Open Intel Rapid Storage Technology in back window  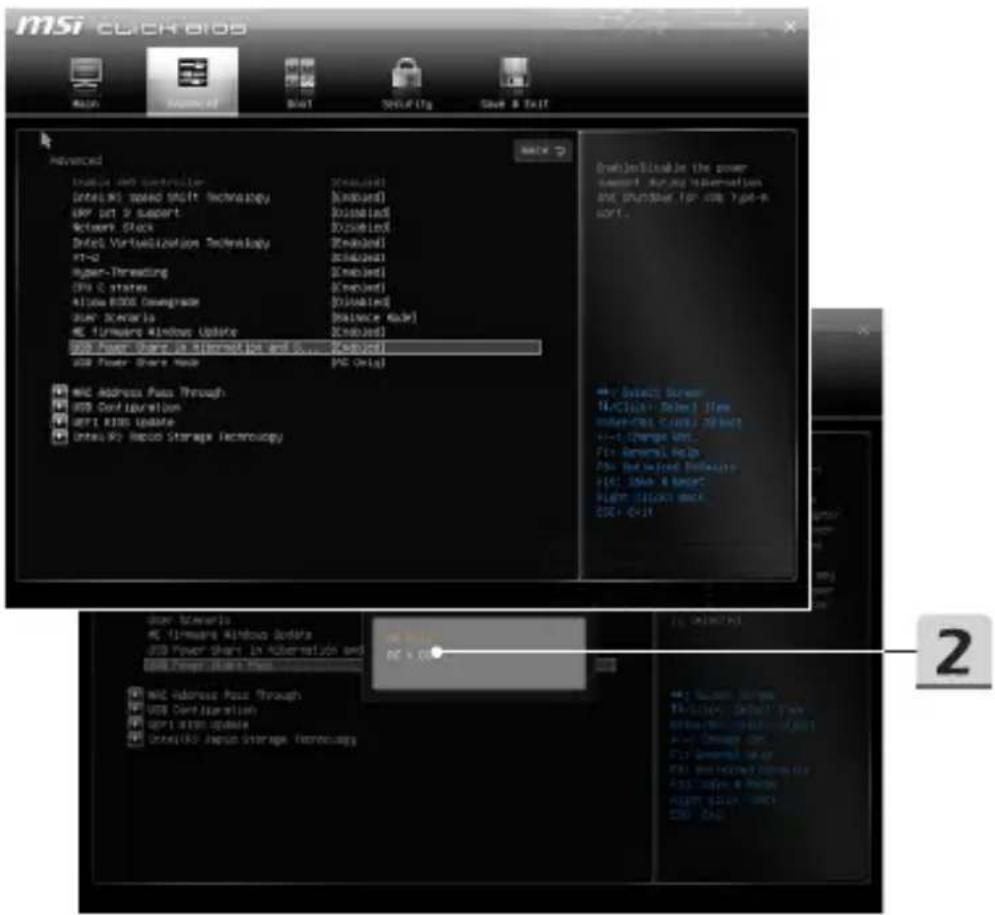pos(251,740)
